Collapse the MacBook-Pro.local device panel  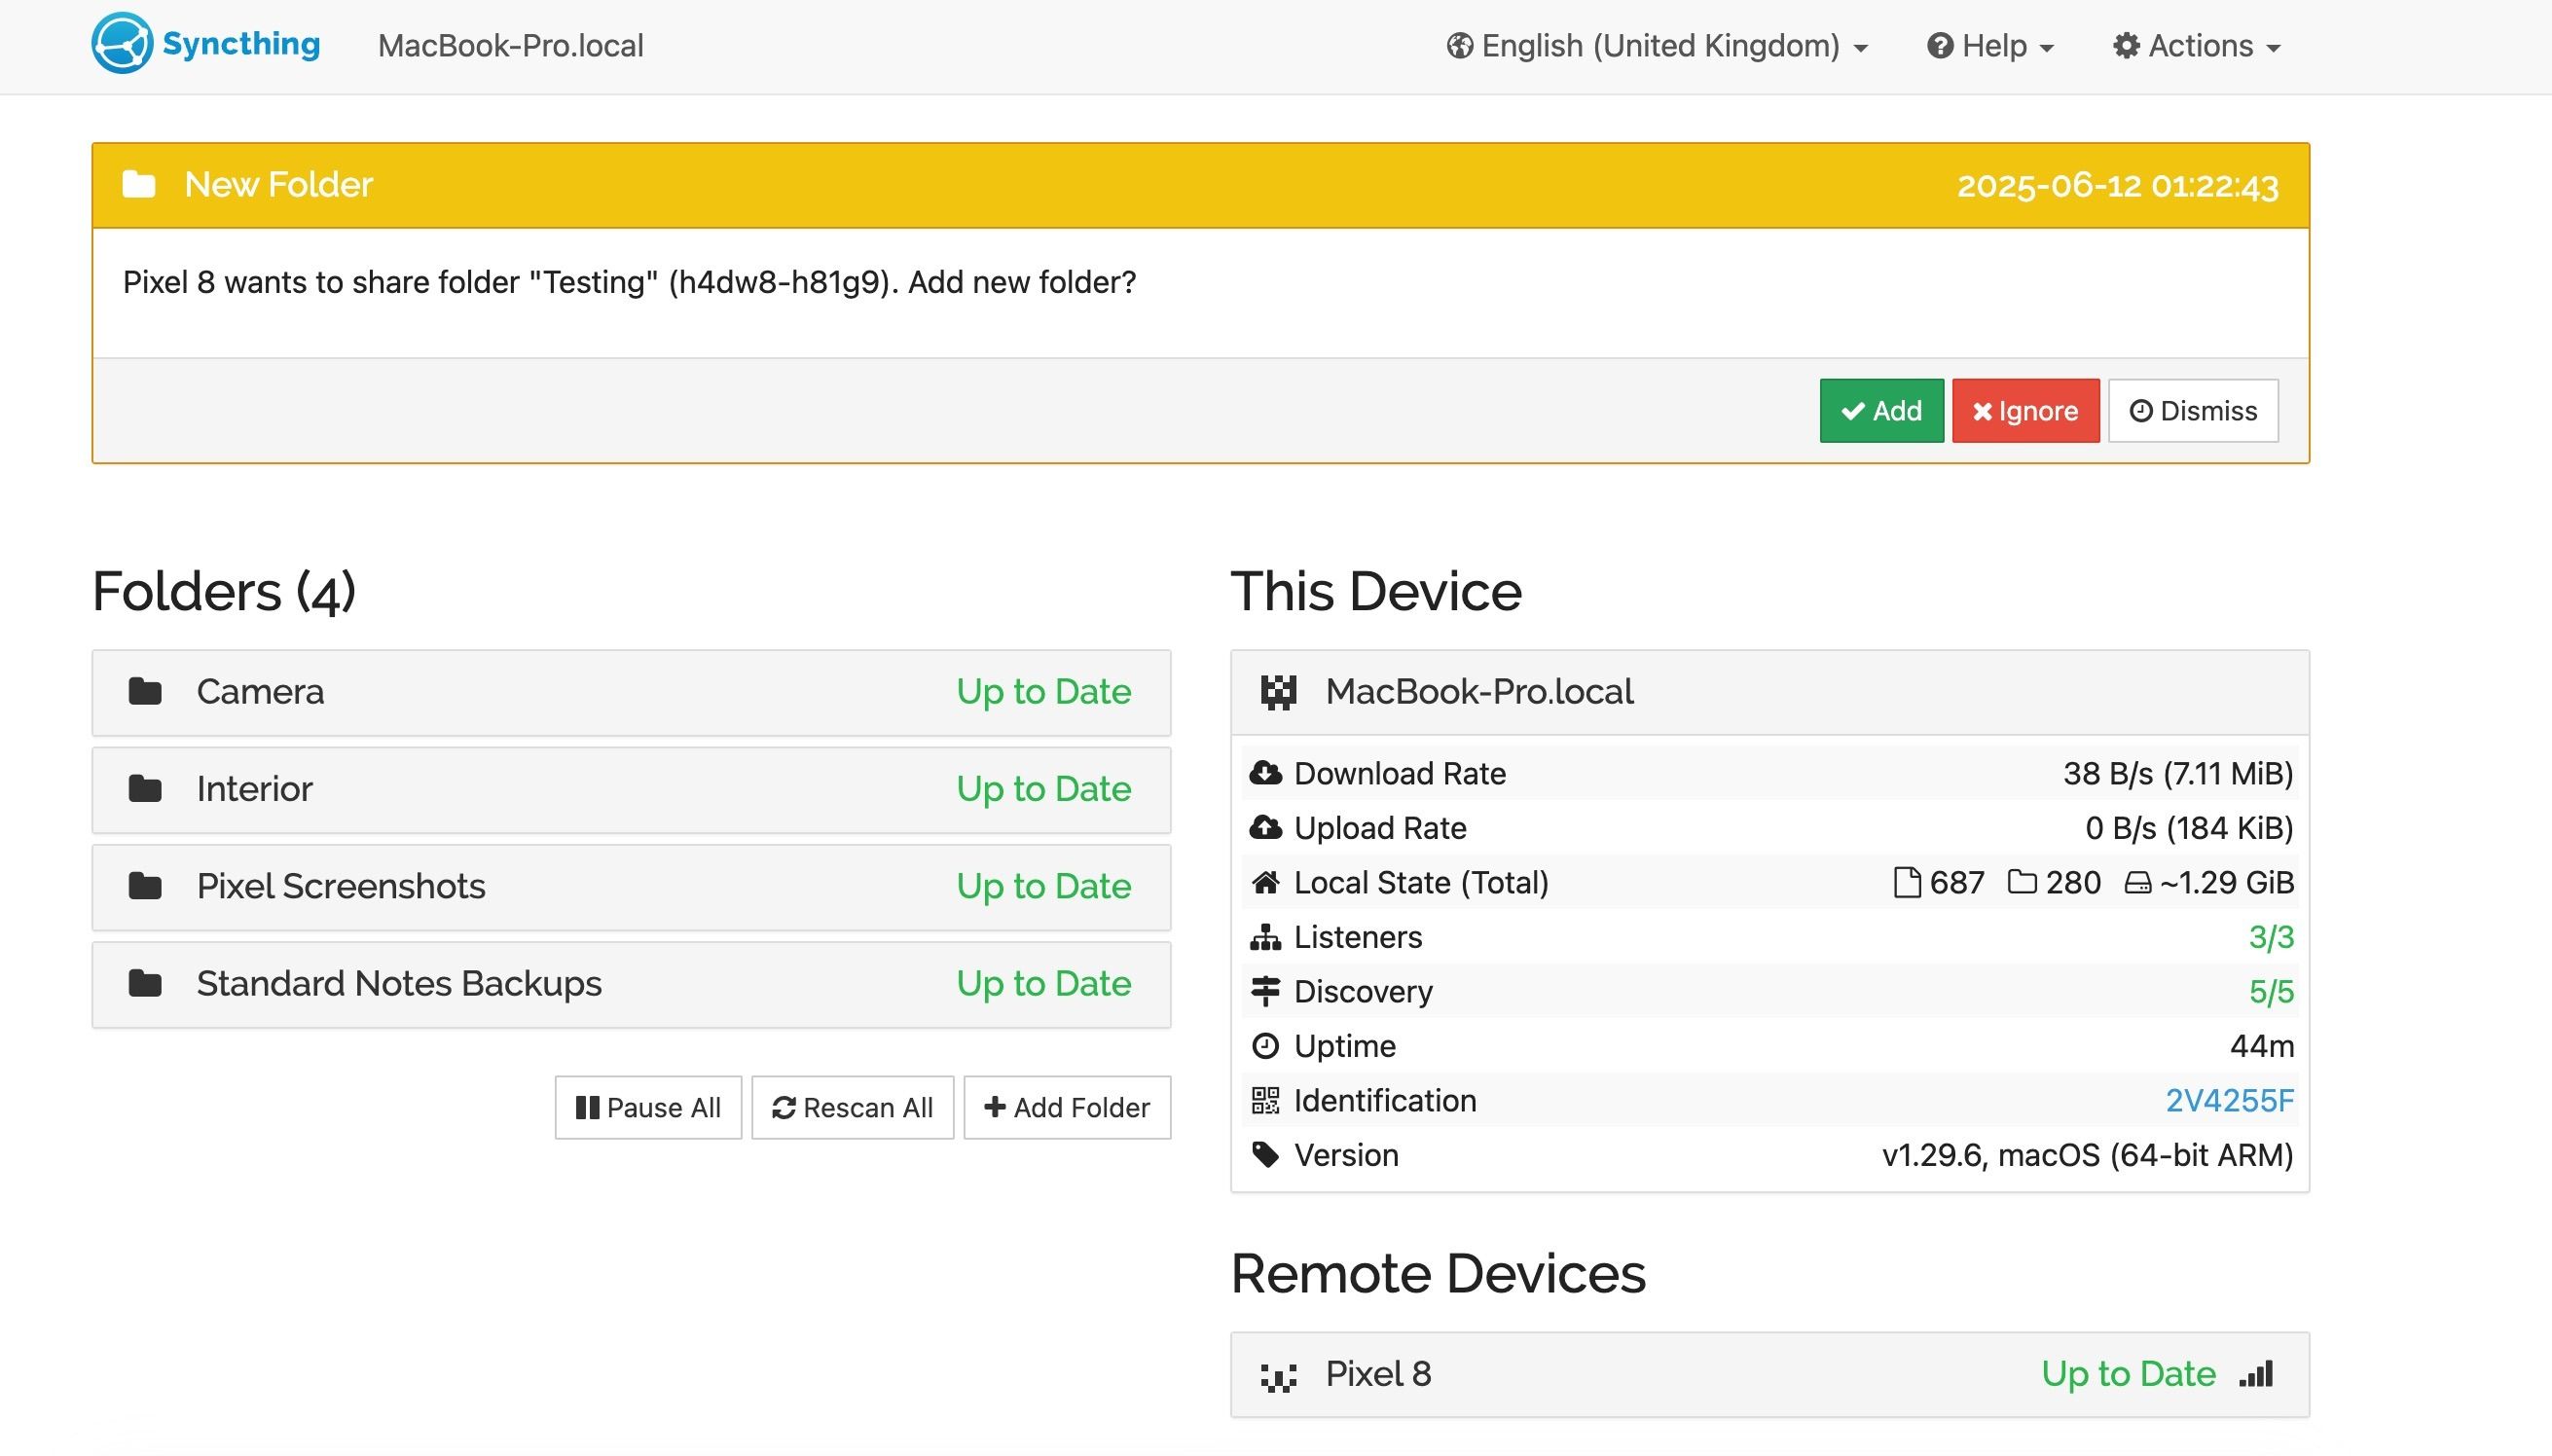(1770, 692)
